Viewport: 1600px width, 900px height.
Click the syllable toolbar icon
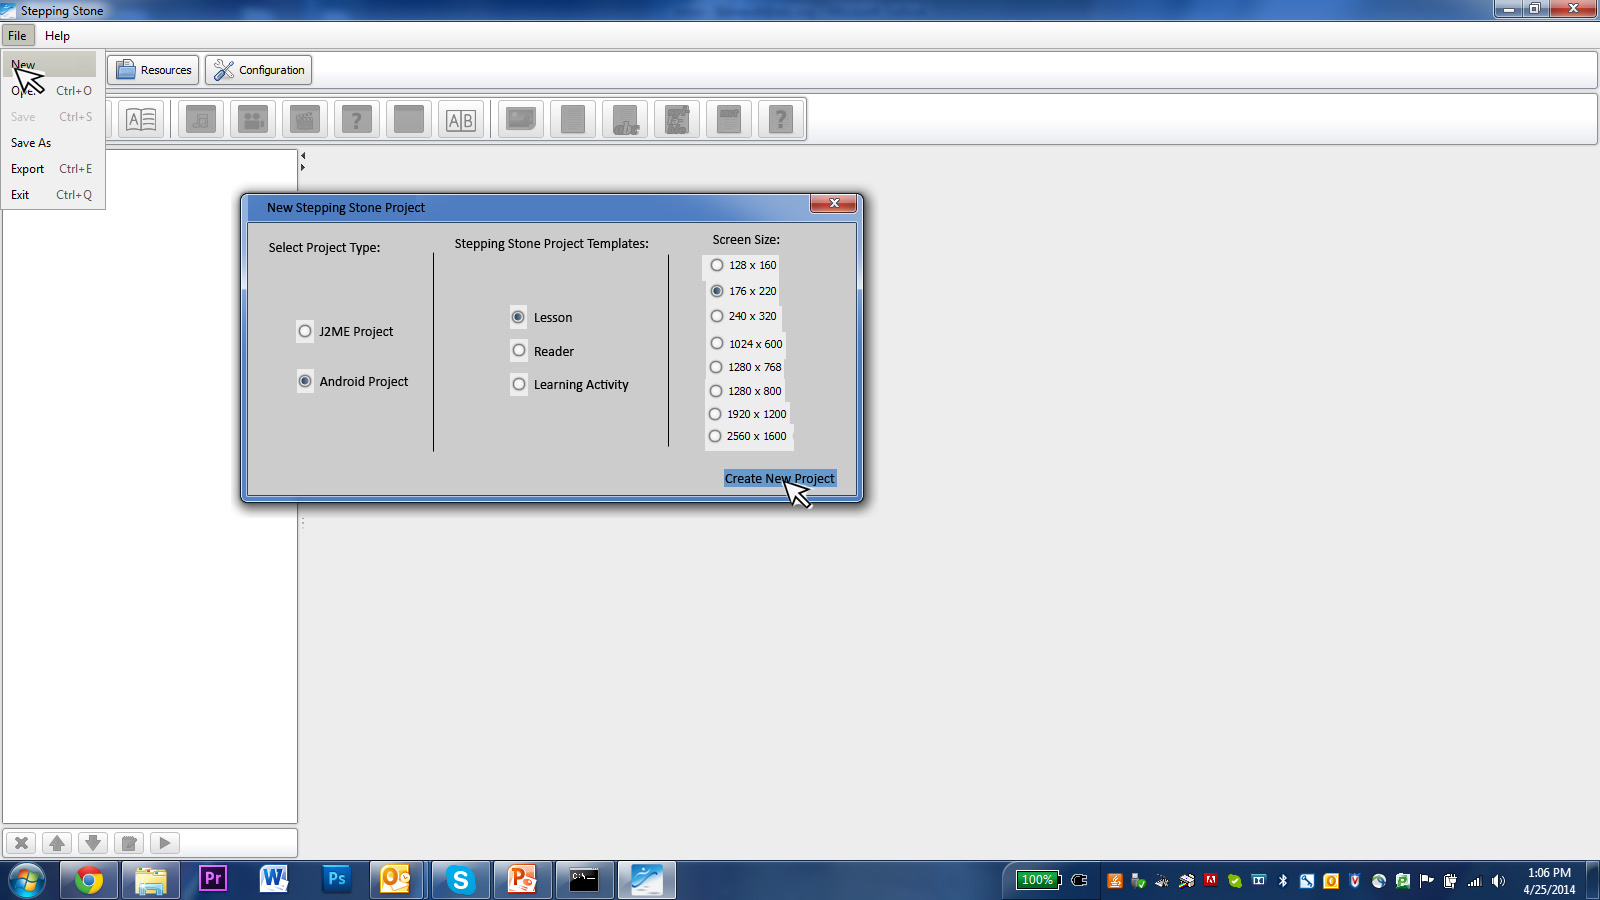pos(677,120)
